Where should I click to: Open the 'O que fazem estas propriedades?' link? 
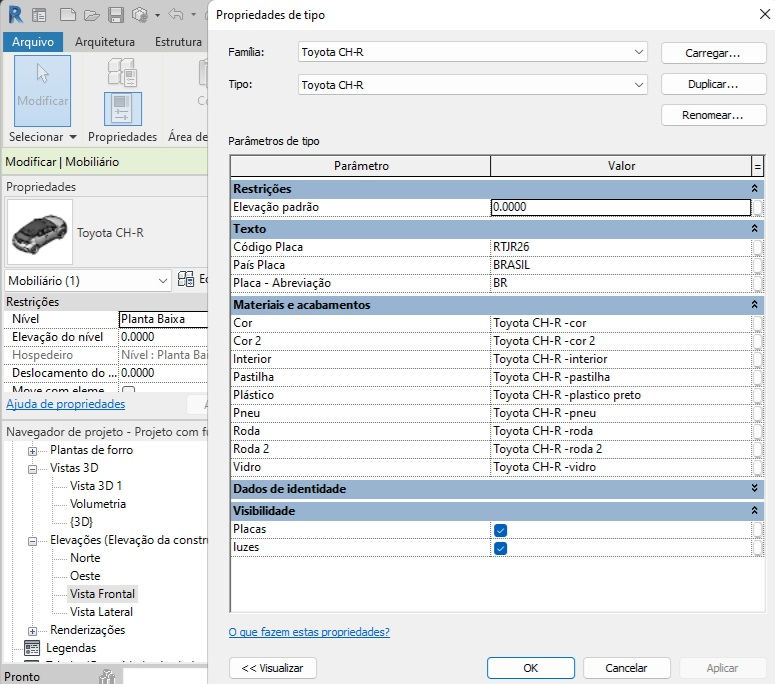pyautogui.click(x=309, y=632)
